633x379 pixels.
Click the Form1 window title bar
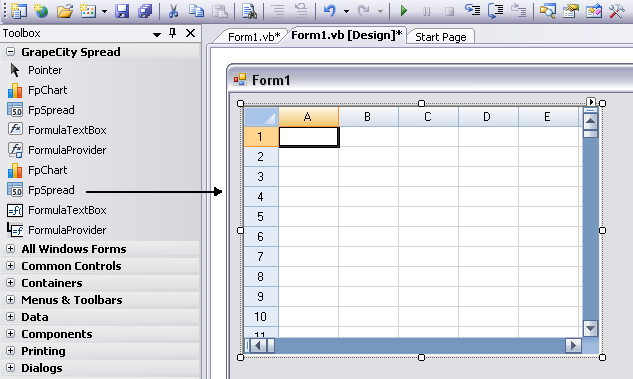(x=430, y=80)
